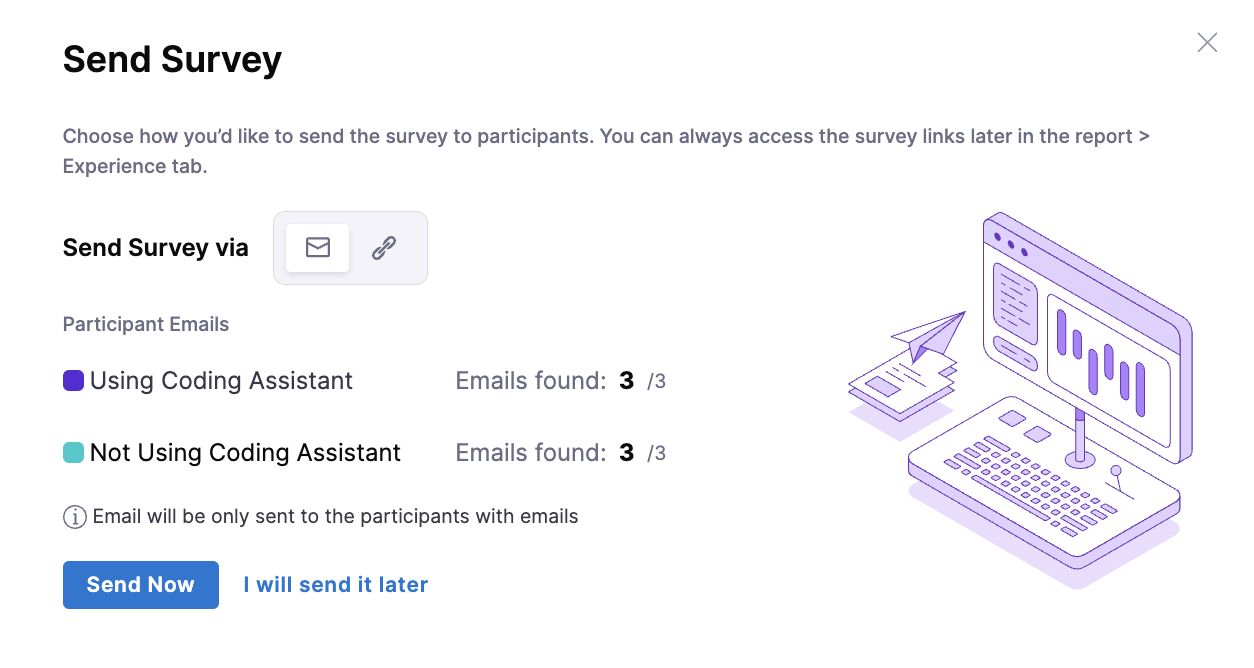Click the info icon beside email notice

click(74, 517)
